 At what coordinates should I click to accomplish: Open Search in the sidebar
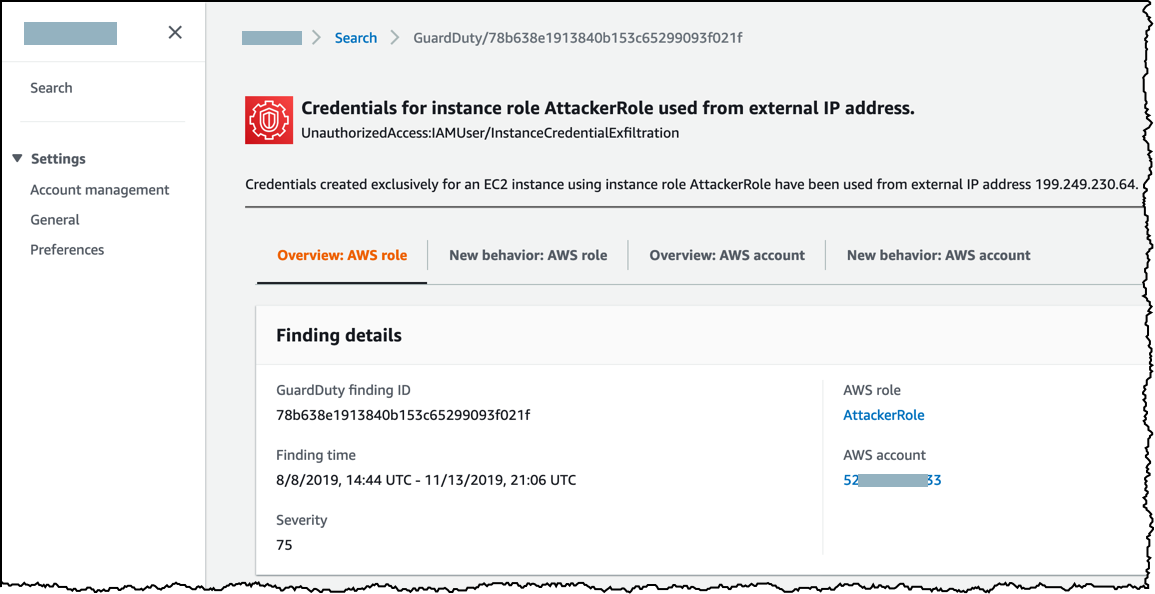(x=51, y=88)
